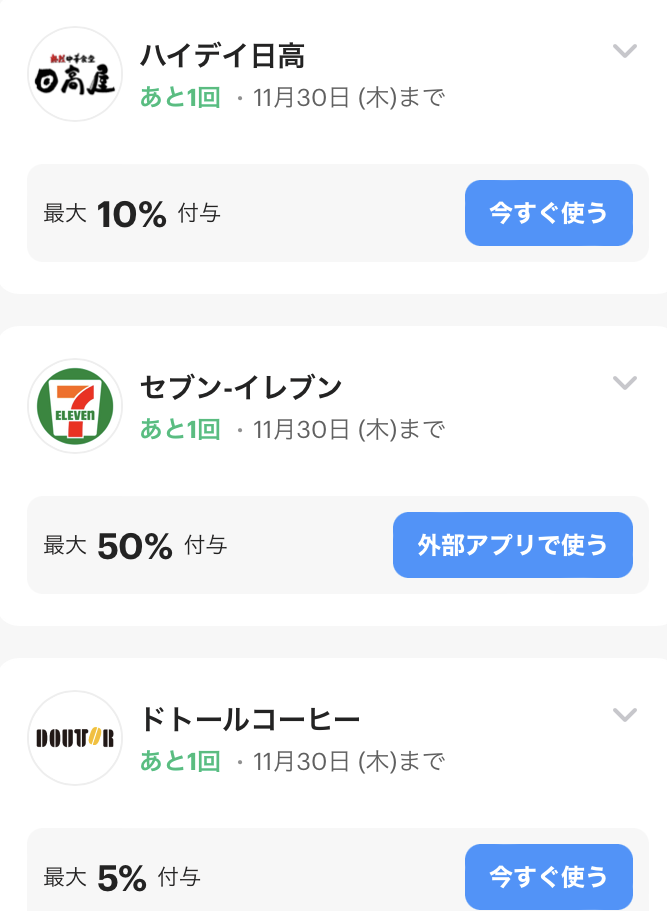This screenshot has width=667, height=911.
Task: Select the 最大50% 付与 reward row
Action: [338, 545]
